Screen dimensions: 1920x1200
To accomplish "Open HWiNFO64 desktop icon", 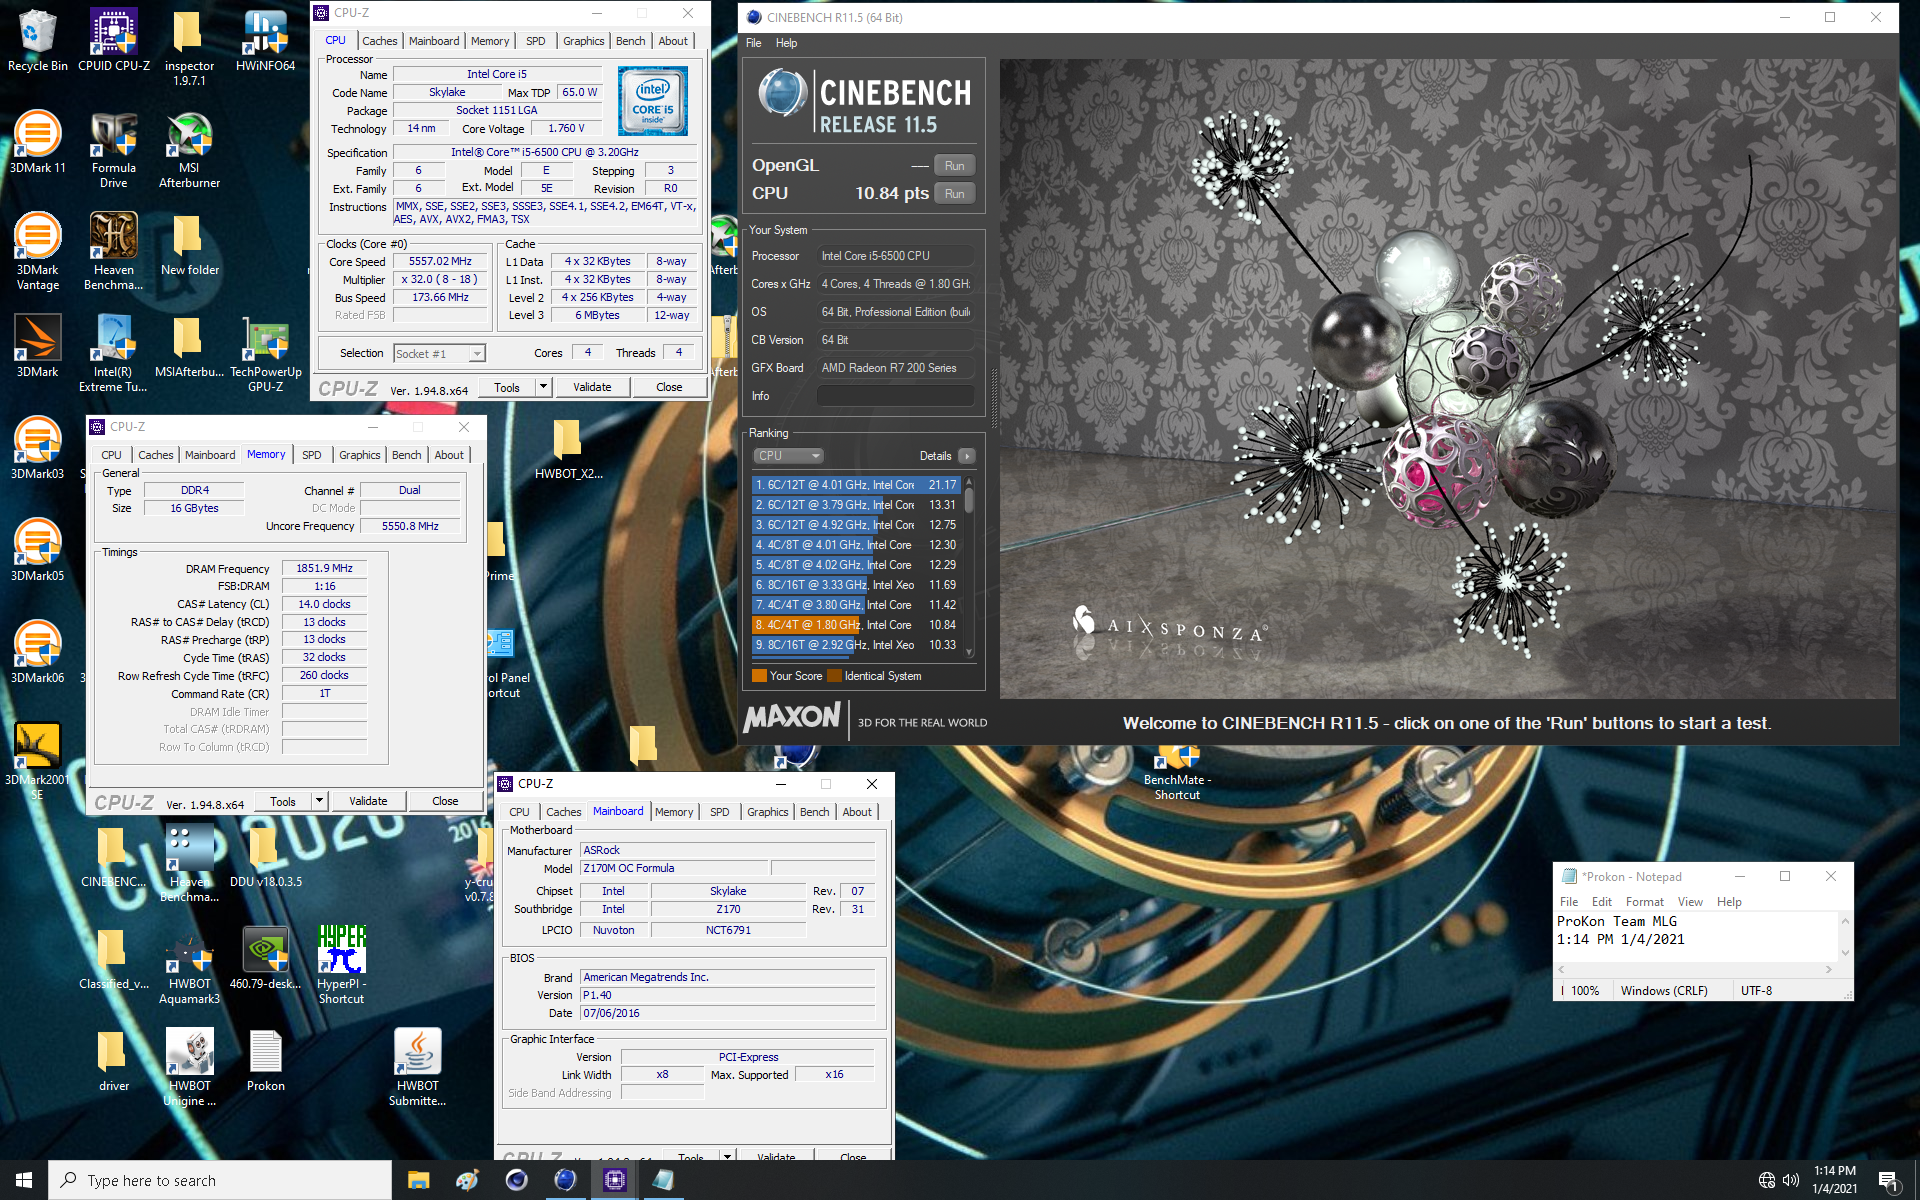I will [265, 41].
